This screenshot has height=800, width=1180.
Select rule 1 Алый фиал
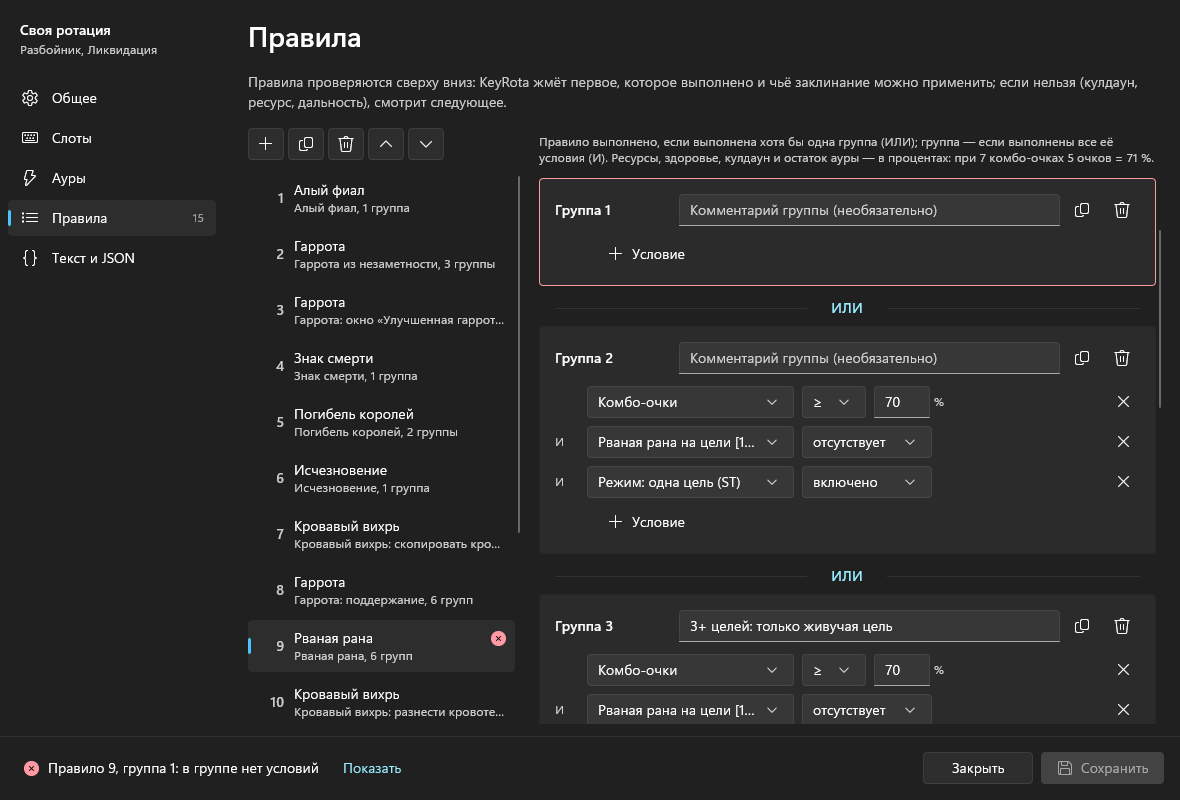point(382,199)
